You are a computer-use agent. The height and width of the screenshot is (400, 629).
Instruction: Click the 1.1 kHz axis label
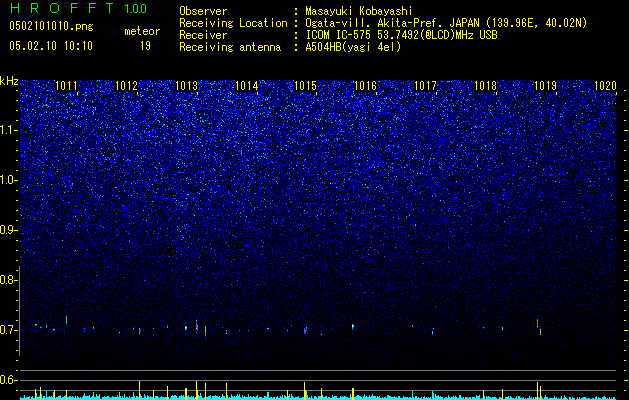pyautogui.click(x=8, y=130)
